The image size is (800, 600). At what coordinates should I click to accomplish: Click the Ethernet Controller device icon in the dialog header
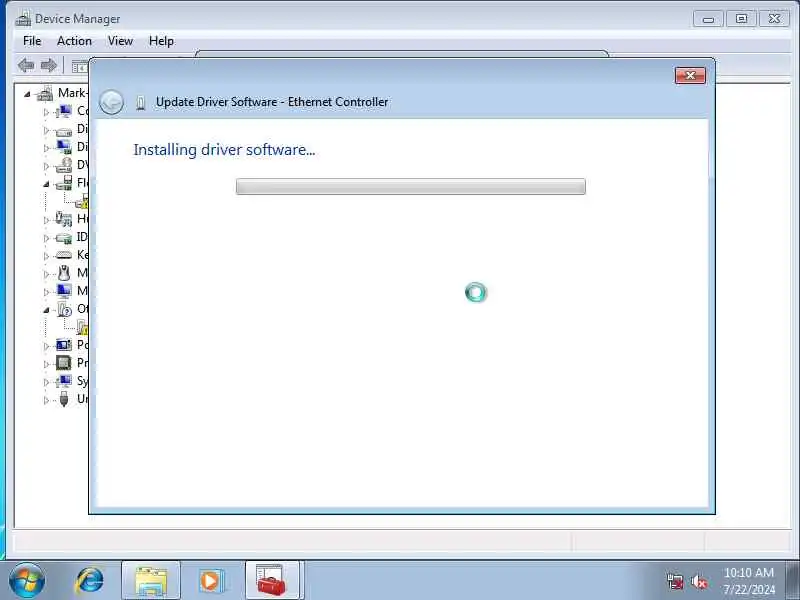141,103
